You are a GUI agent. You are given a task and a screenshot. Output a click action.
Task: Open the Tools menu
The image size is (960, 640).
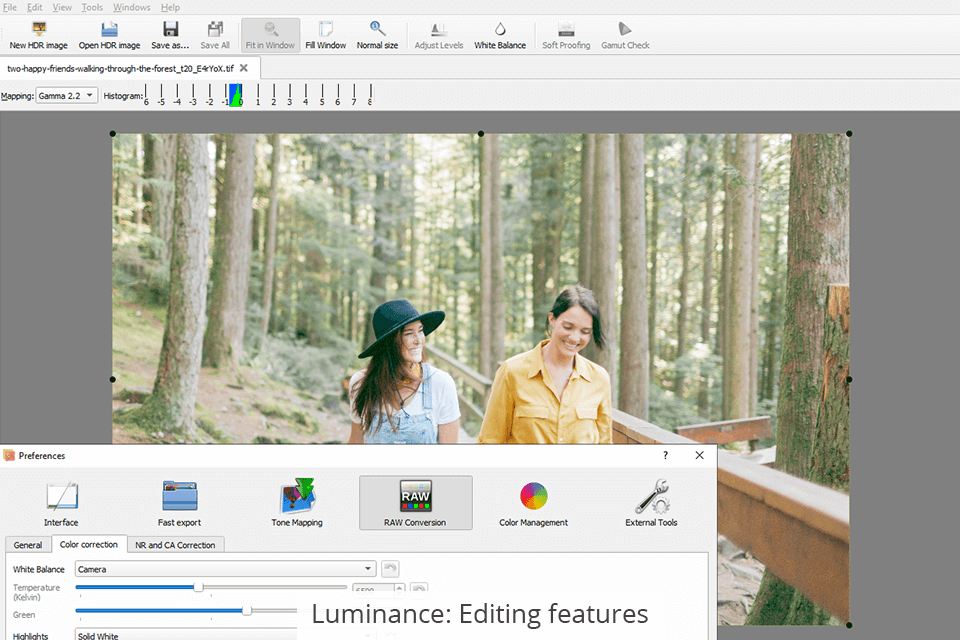point(92,7)
